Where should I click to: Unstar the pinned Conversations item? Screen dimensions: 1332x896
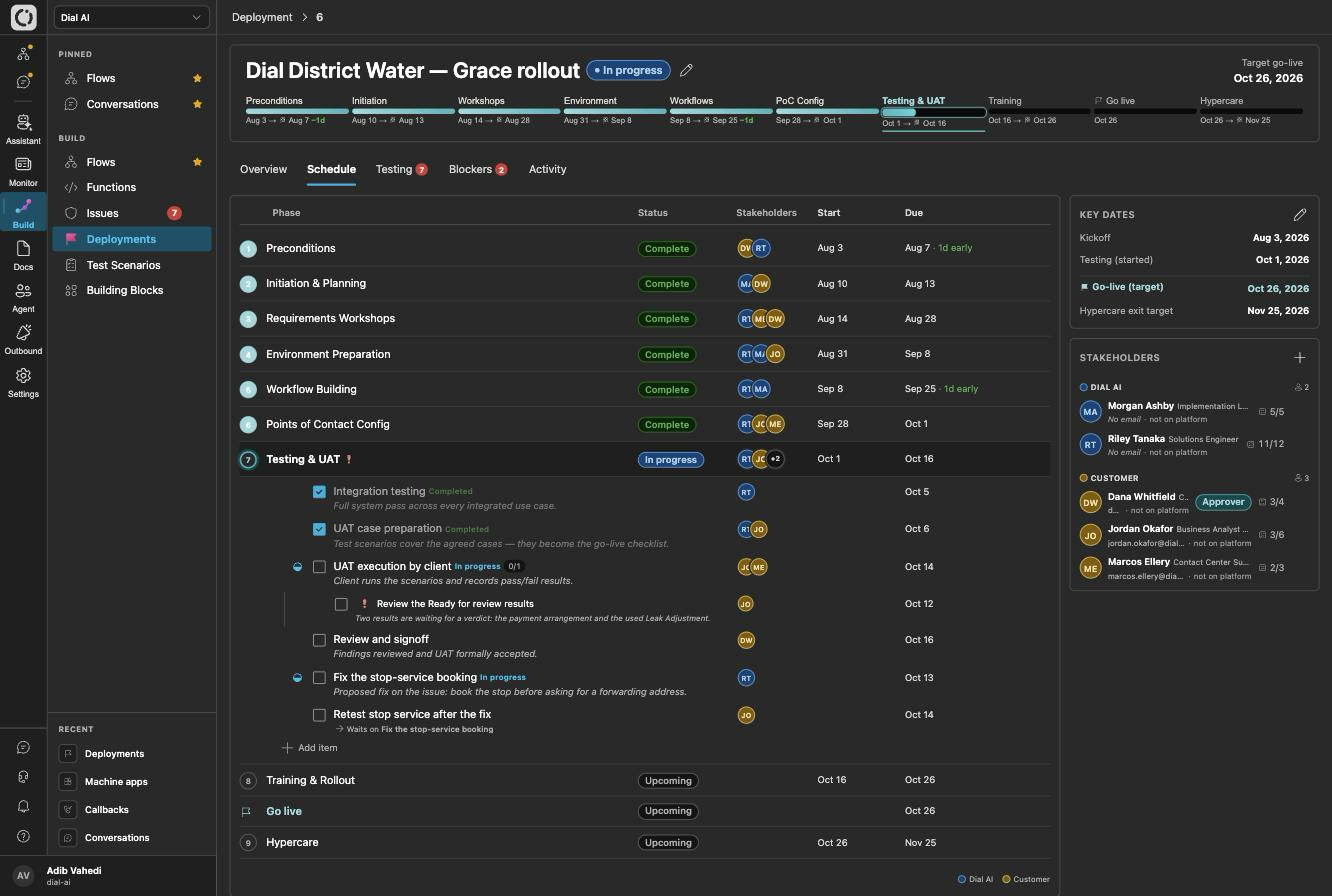197,104
